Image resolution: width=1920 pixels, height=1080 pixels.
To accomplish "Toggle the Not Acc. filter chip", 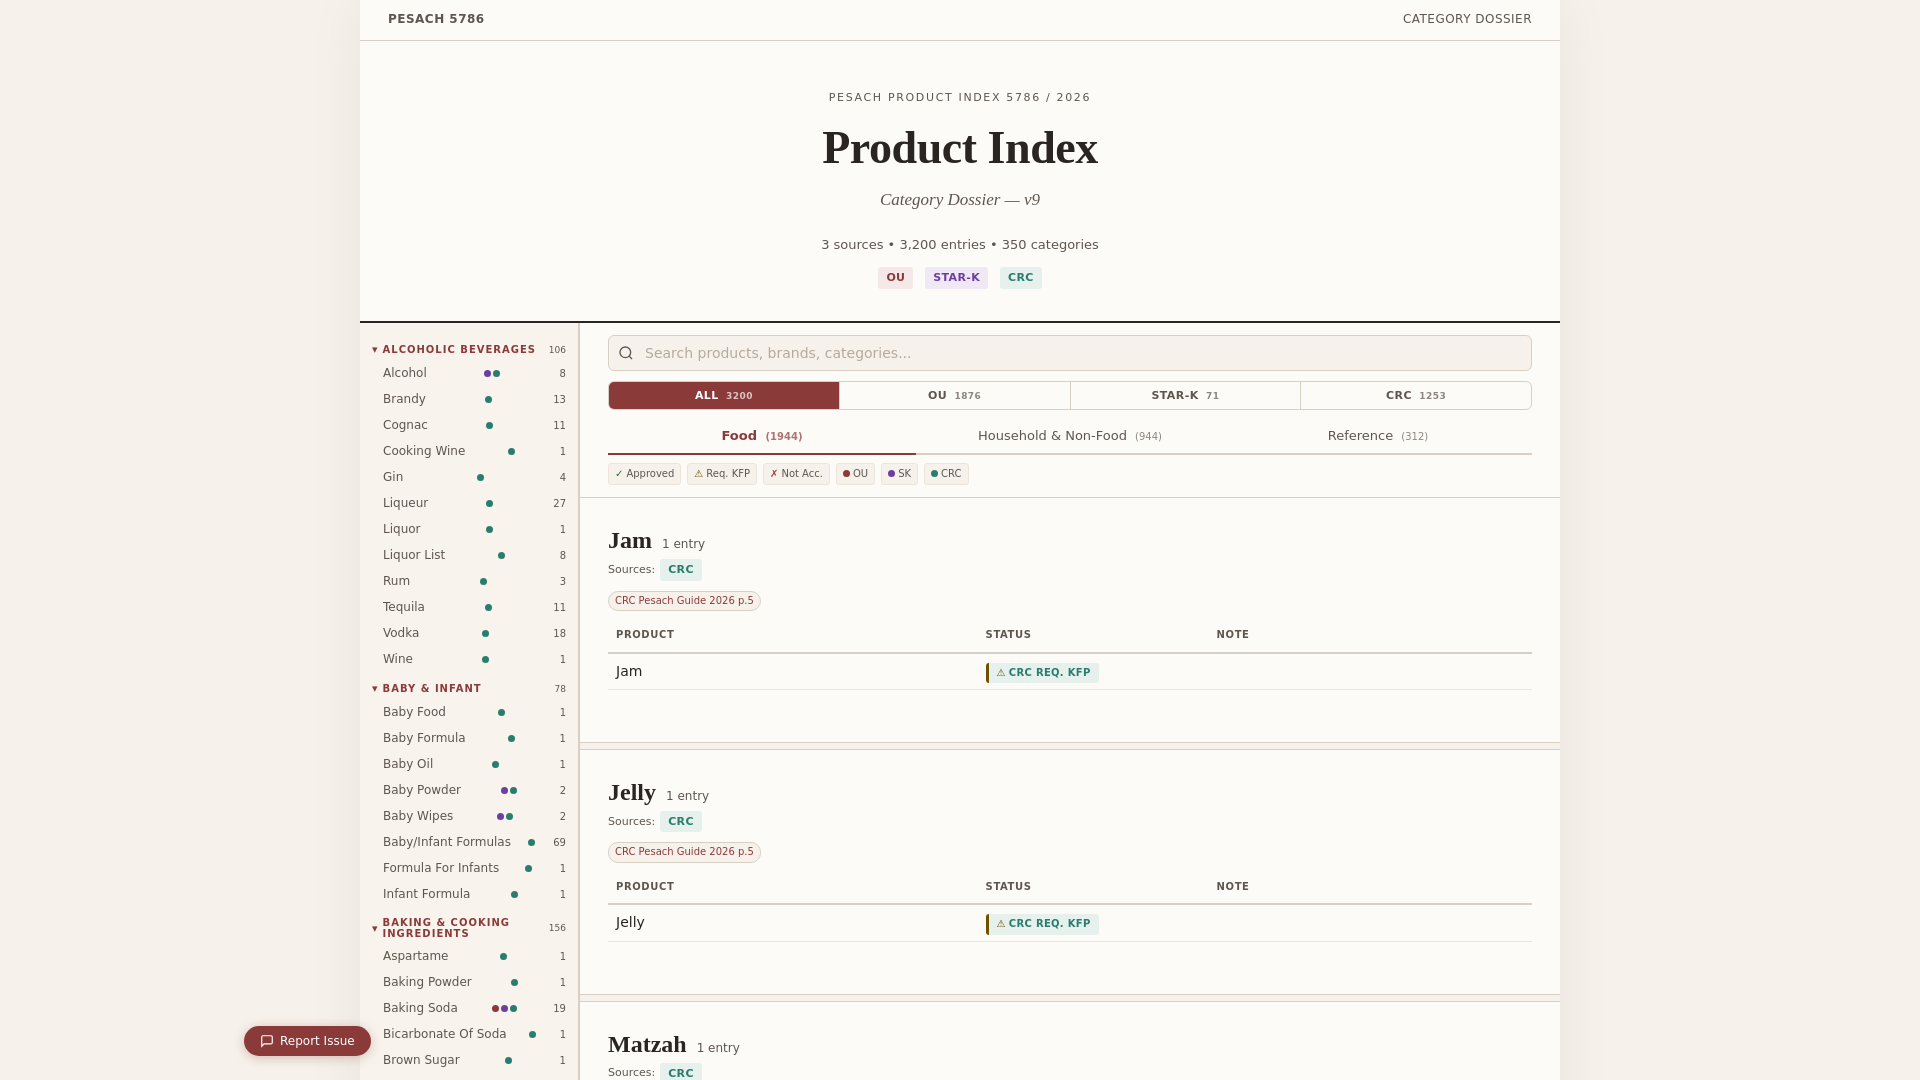I will 796,474.
